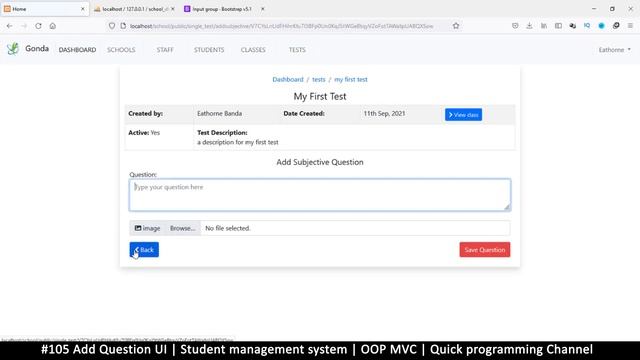Open the SCHOOLS nav item

click(121, 50)
